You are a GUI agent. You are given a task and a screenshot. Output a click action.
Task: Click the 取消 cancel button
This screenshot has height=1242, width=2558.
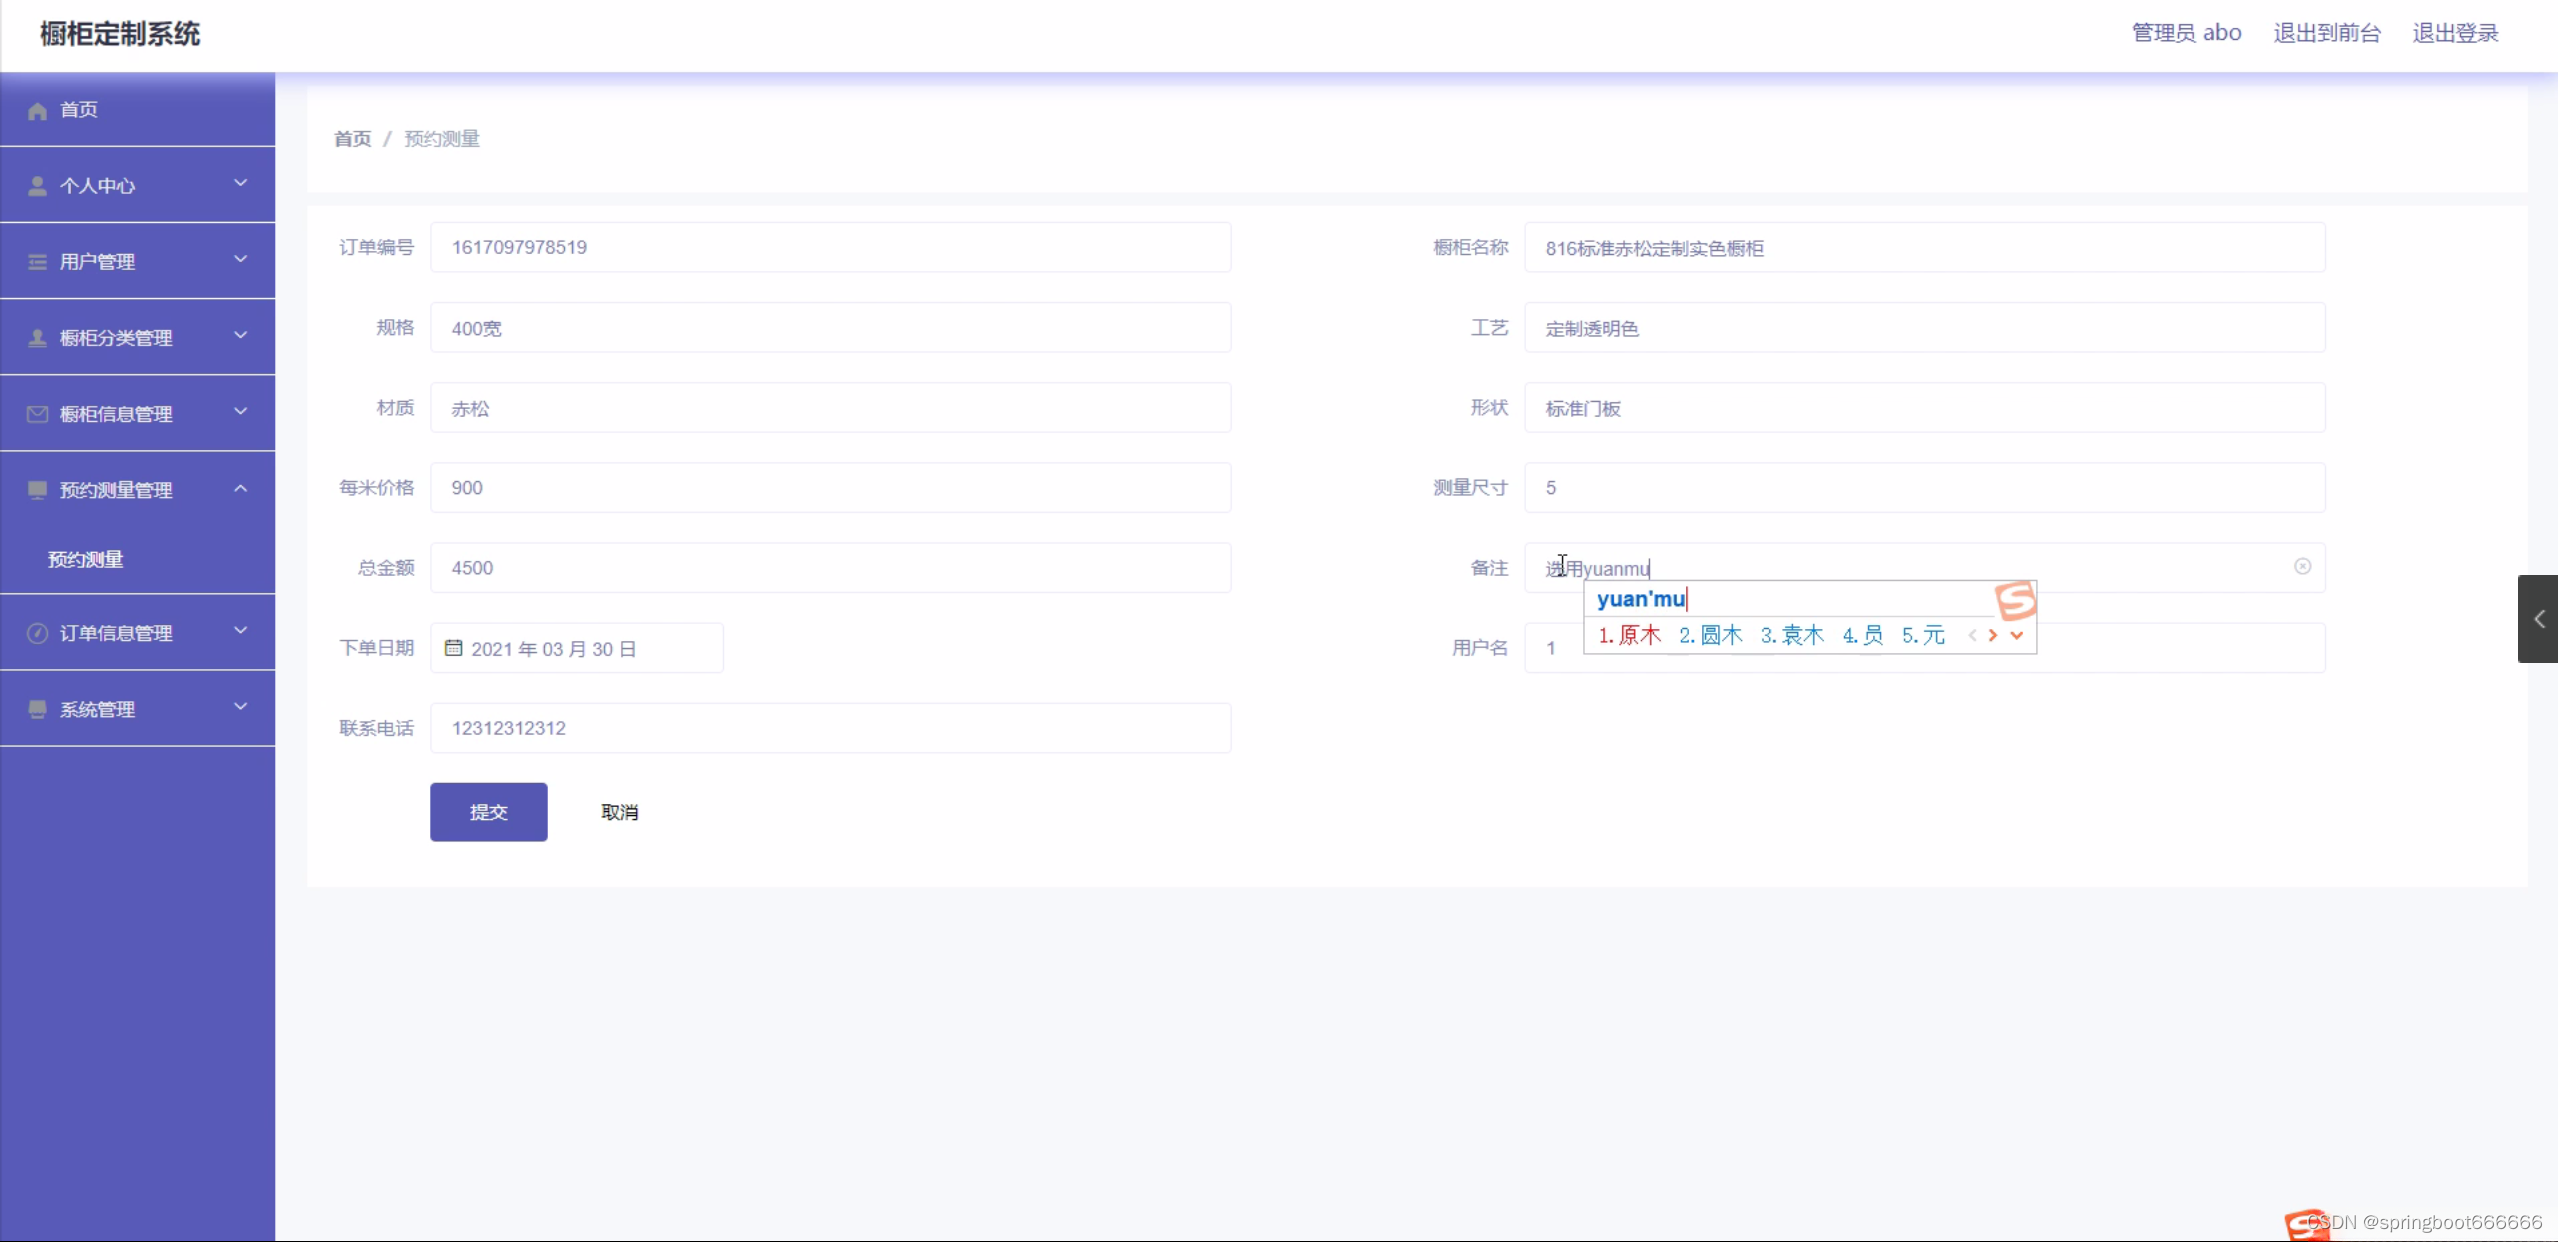click(x=619, y=812)
